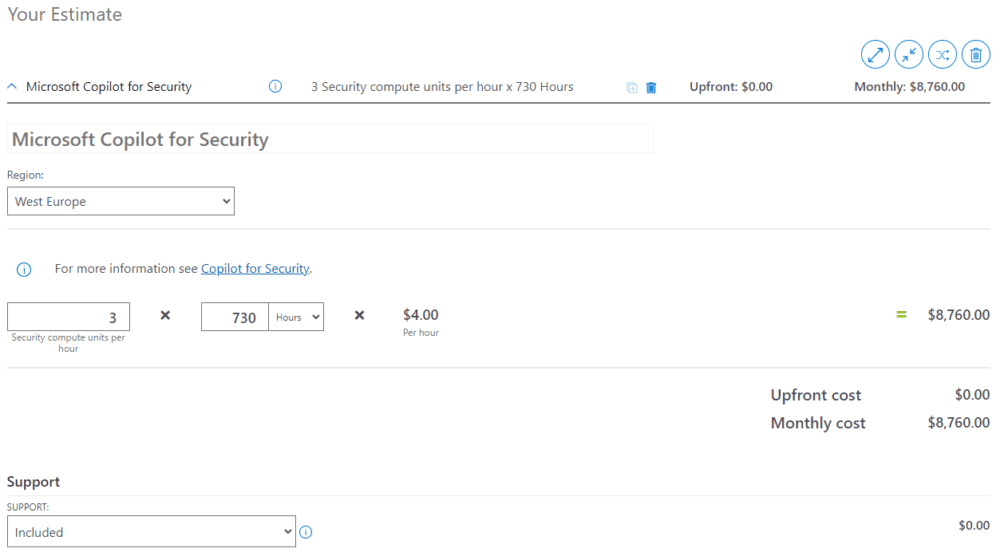This screenshot has width=1000, height=560.
Task: Collapse the Microsoft Copilot for Security section
Action: [12, 86]
